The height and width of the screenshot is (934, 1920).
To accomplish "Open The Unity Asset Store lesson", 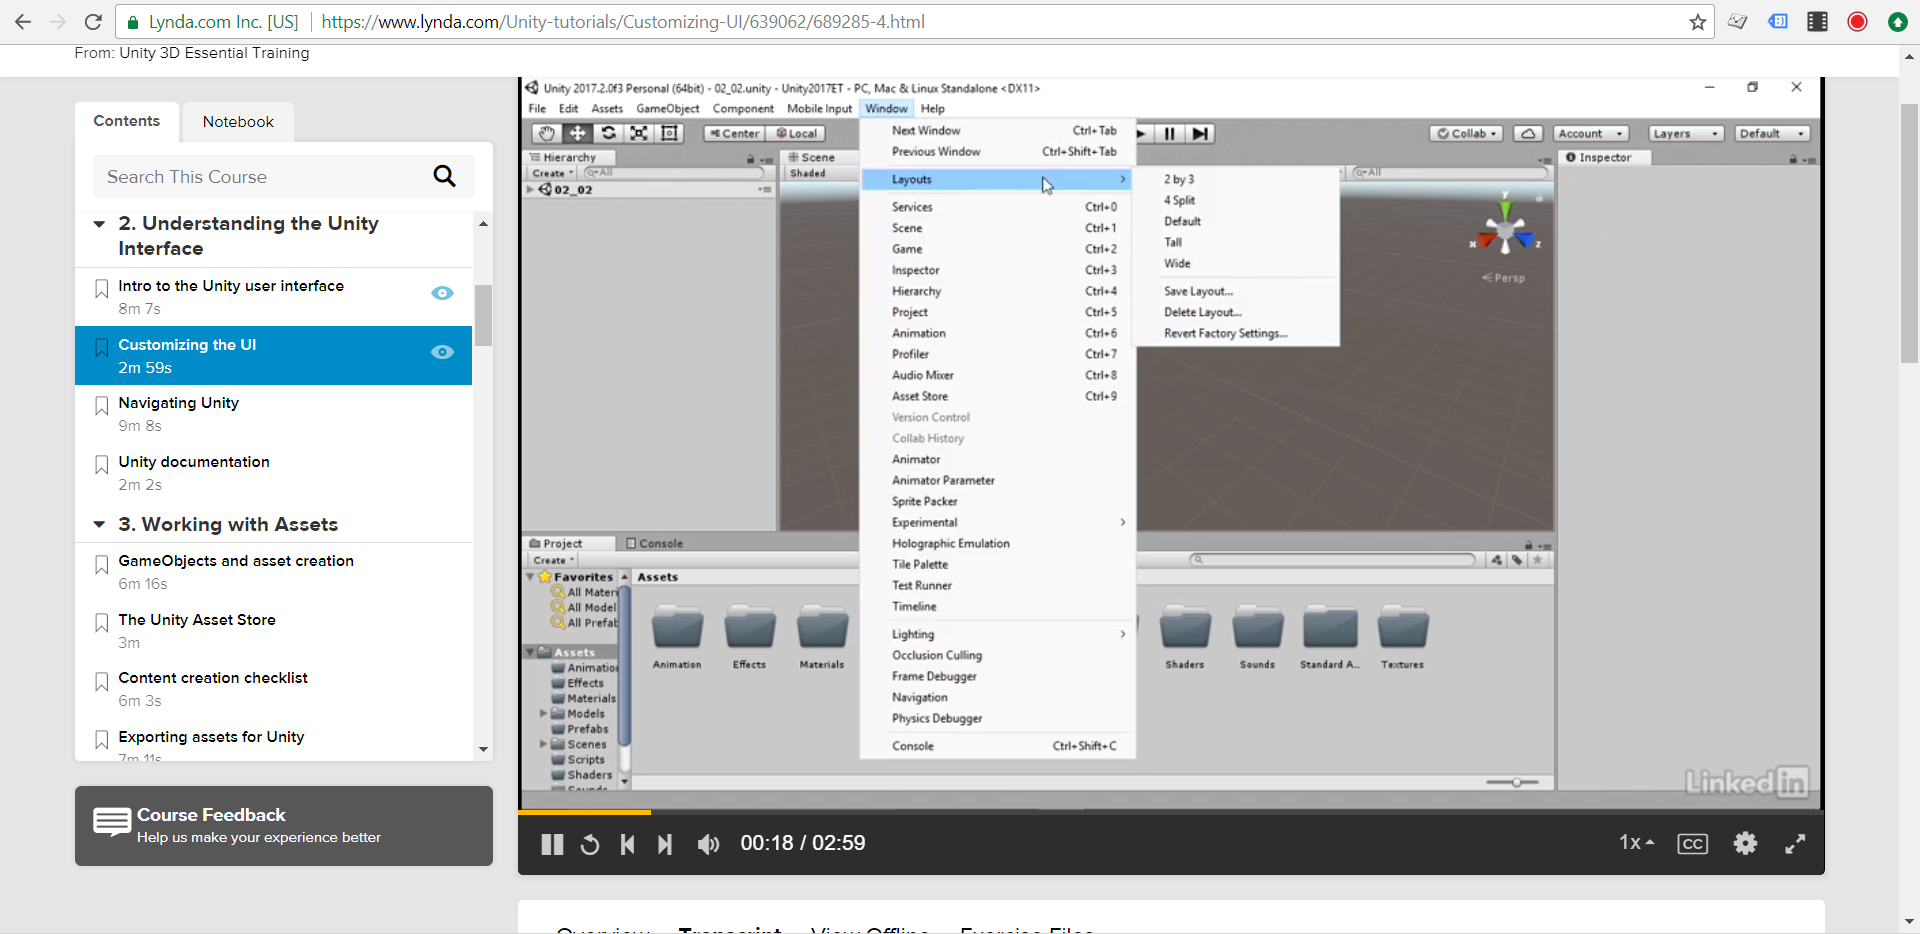I will 197,620.
